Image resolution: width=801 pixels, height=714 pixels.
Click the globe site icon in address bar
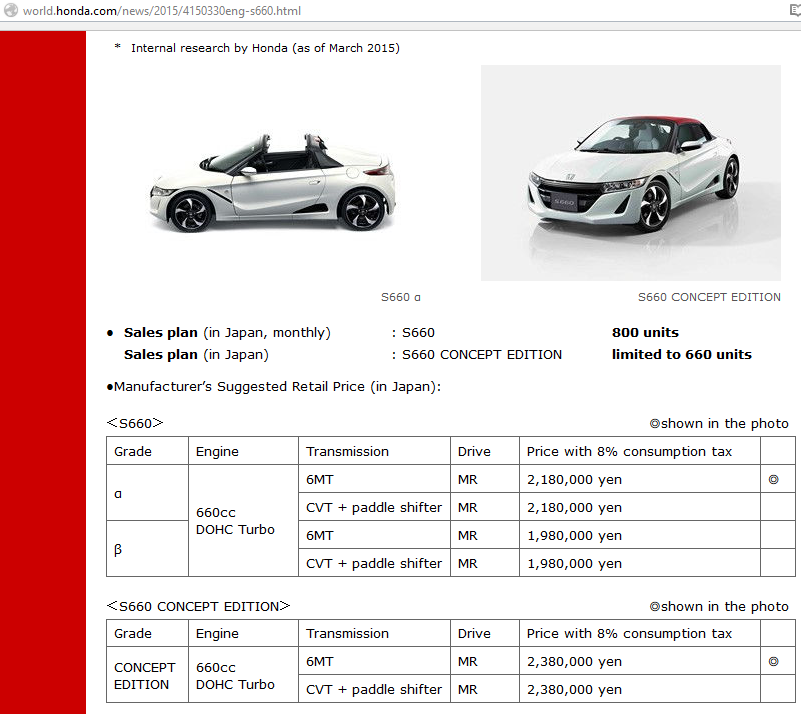pyautogui.click(x=11, y=10)
